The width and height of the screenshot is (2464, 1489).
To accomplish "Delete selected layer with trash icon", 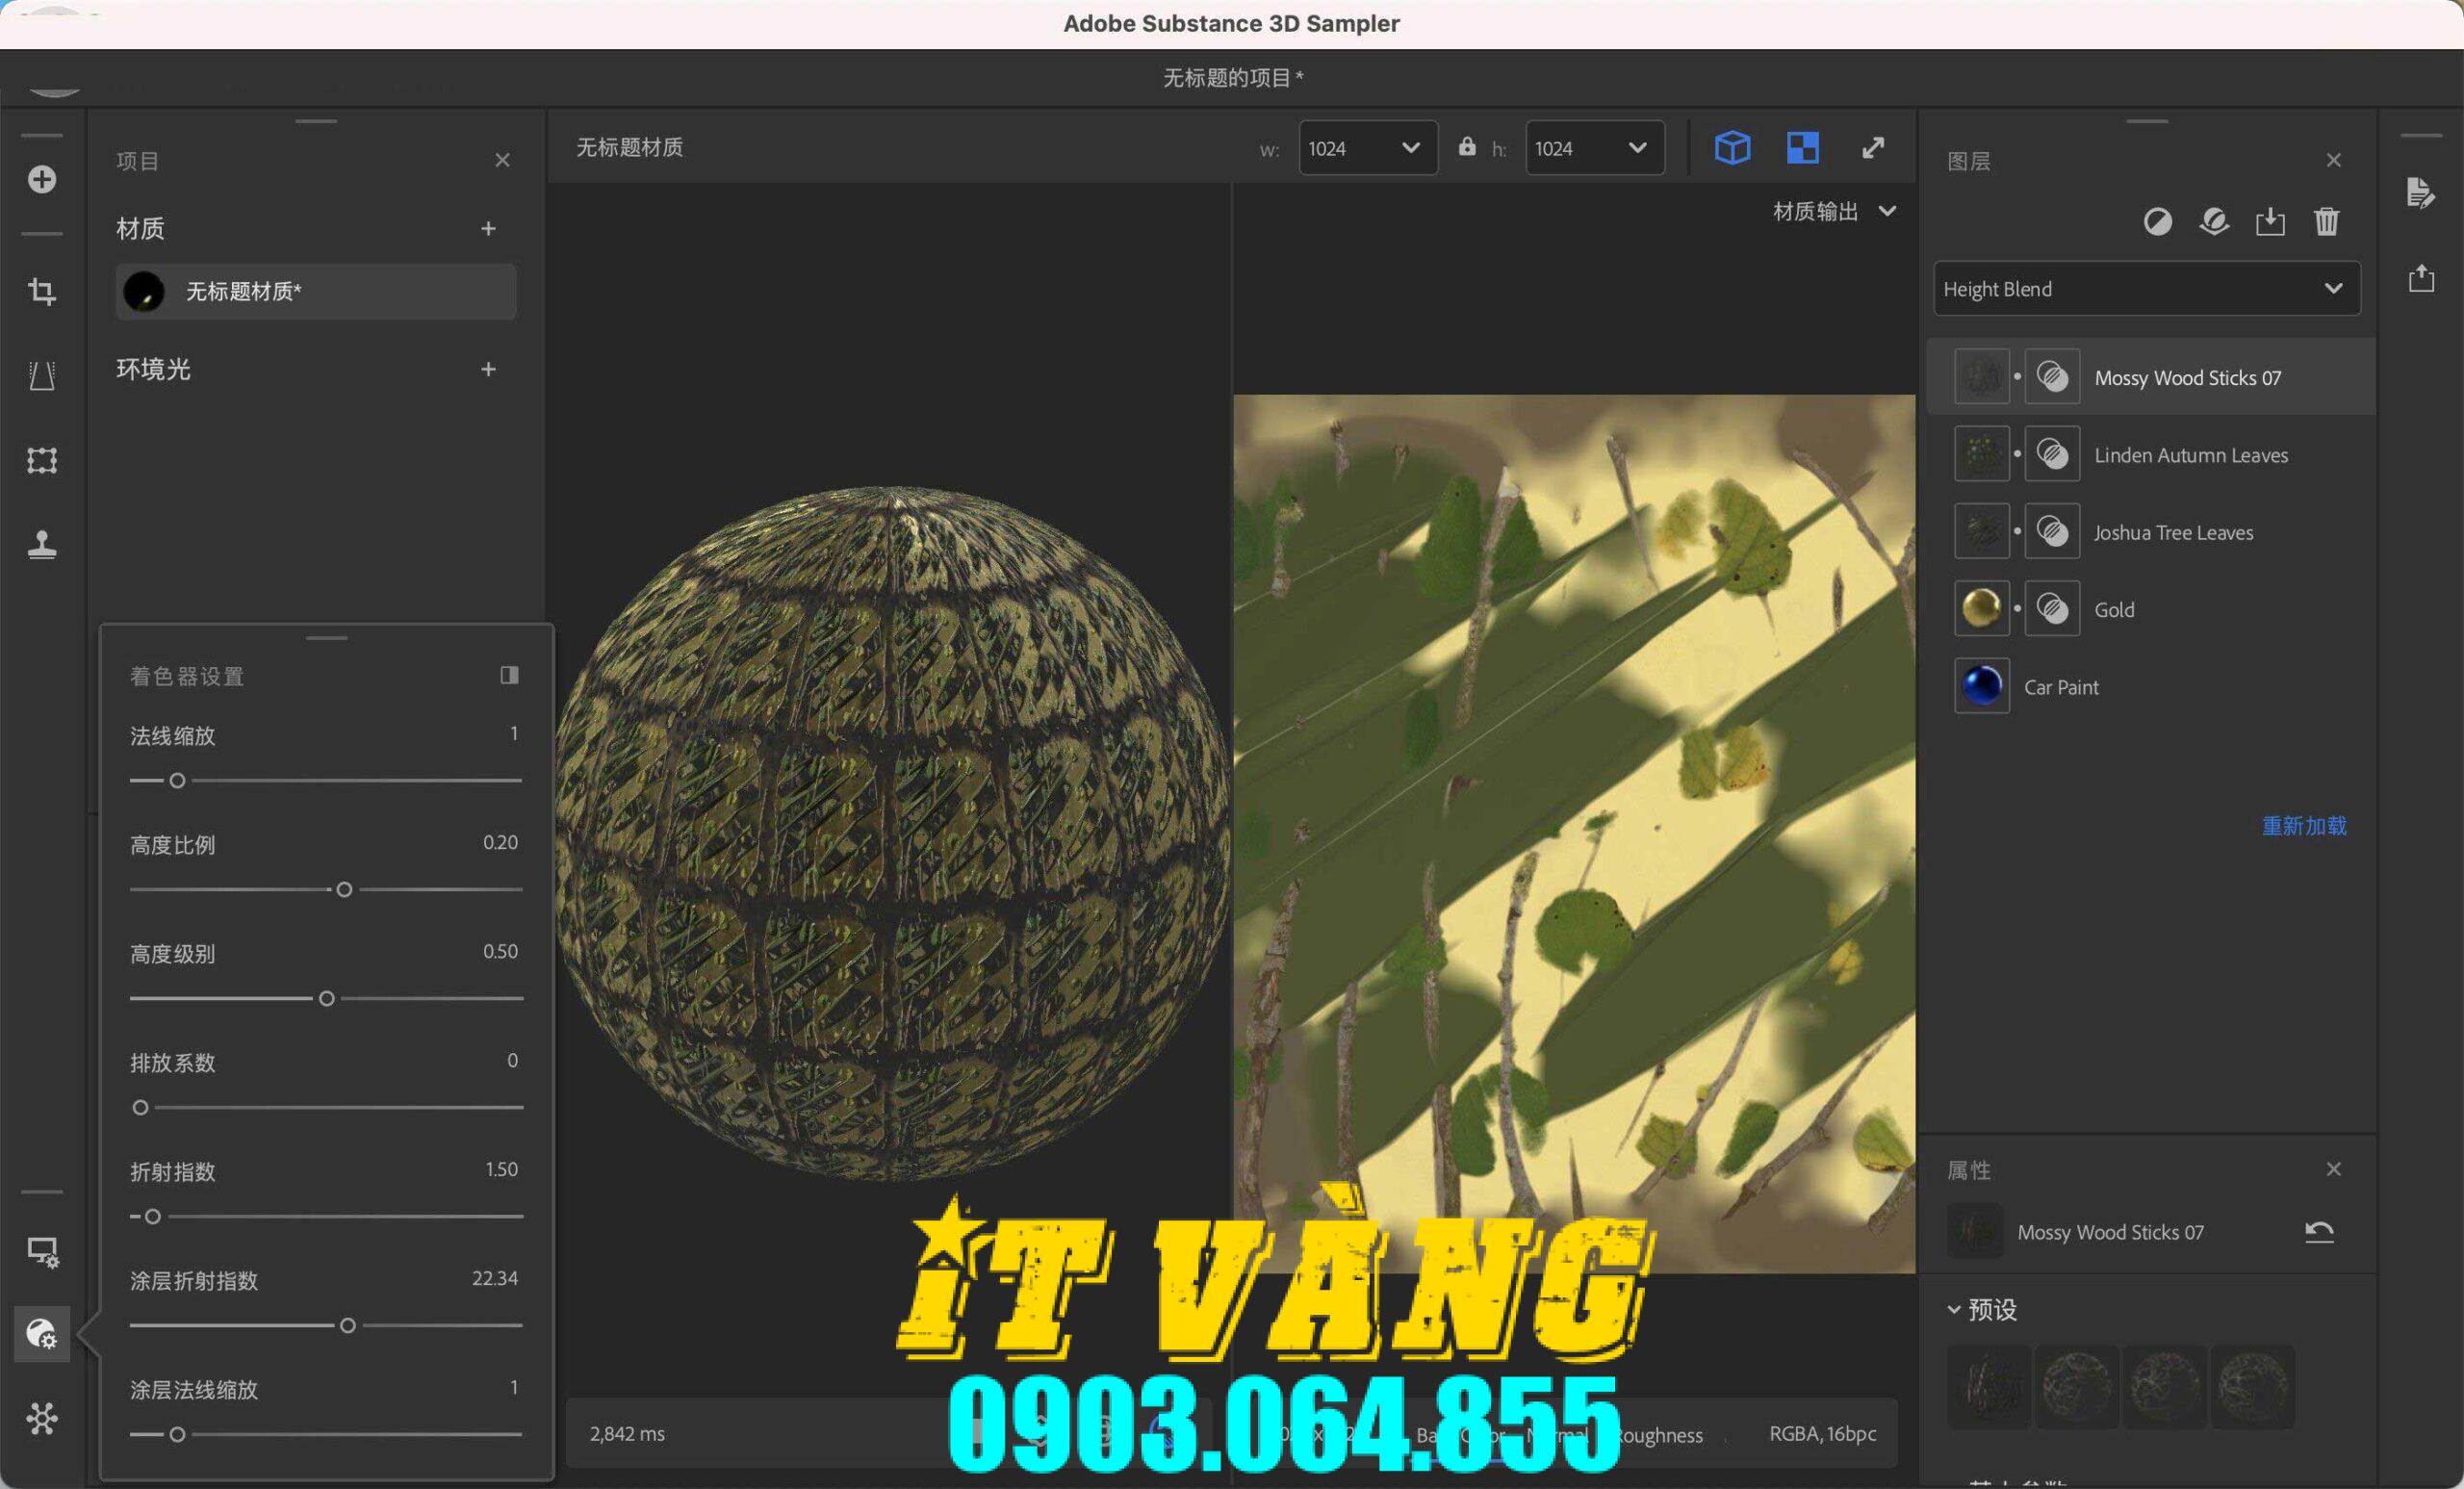I will click(x=2327, y=222).
